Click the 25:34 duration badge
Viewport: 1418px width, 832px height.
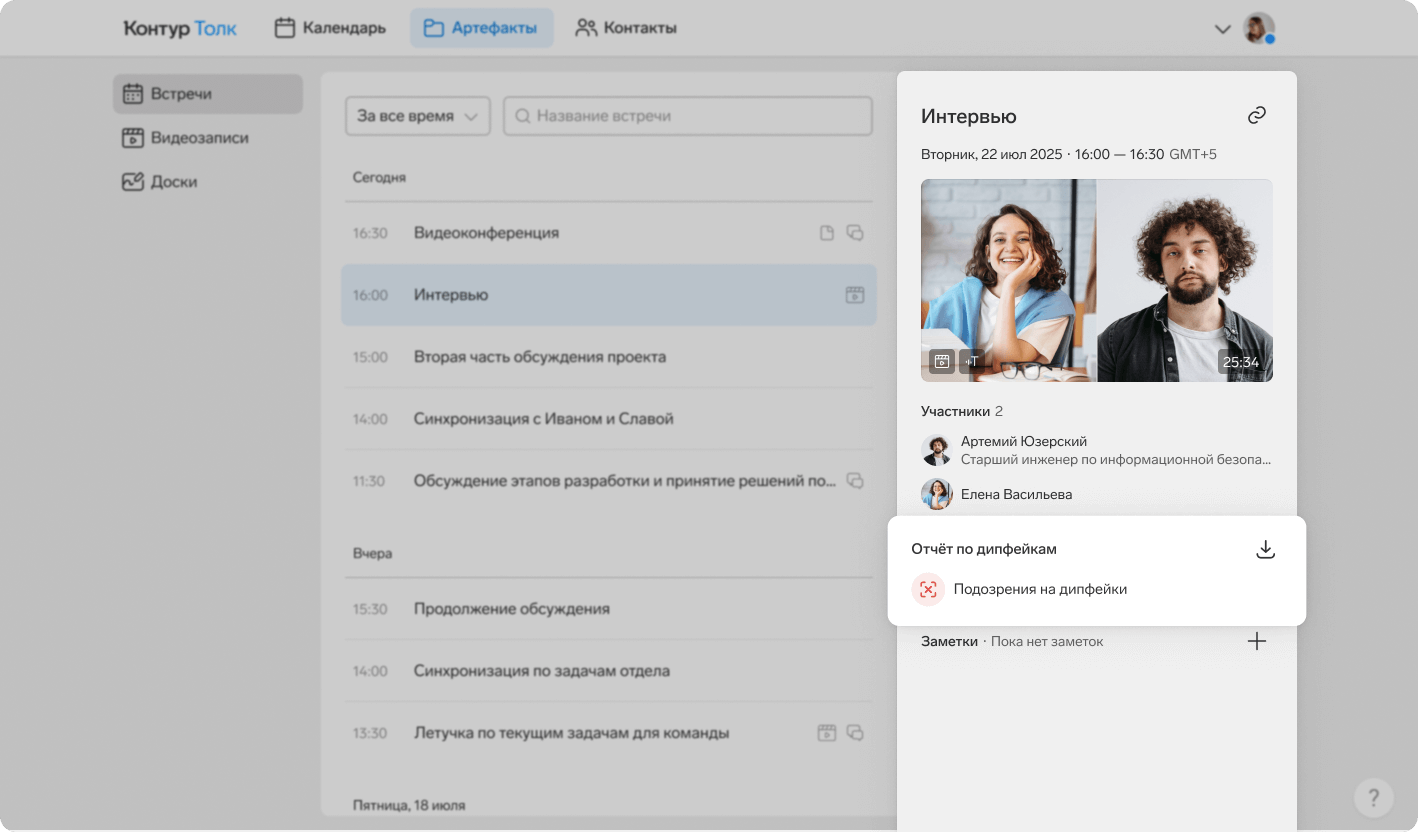click(1241, 362)
